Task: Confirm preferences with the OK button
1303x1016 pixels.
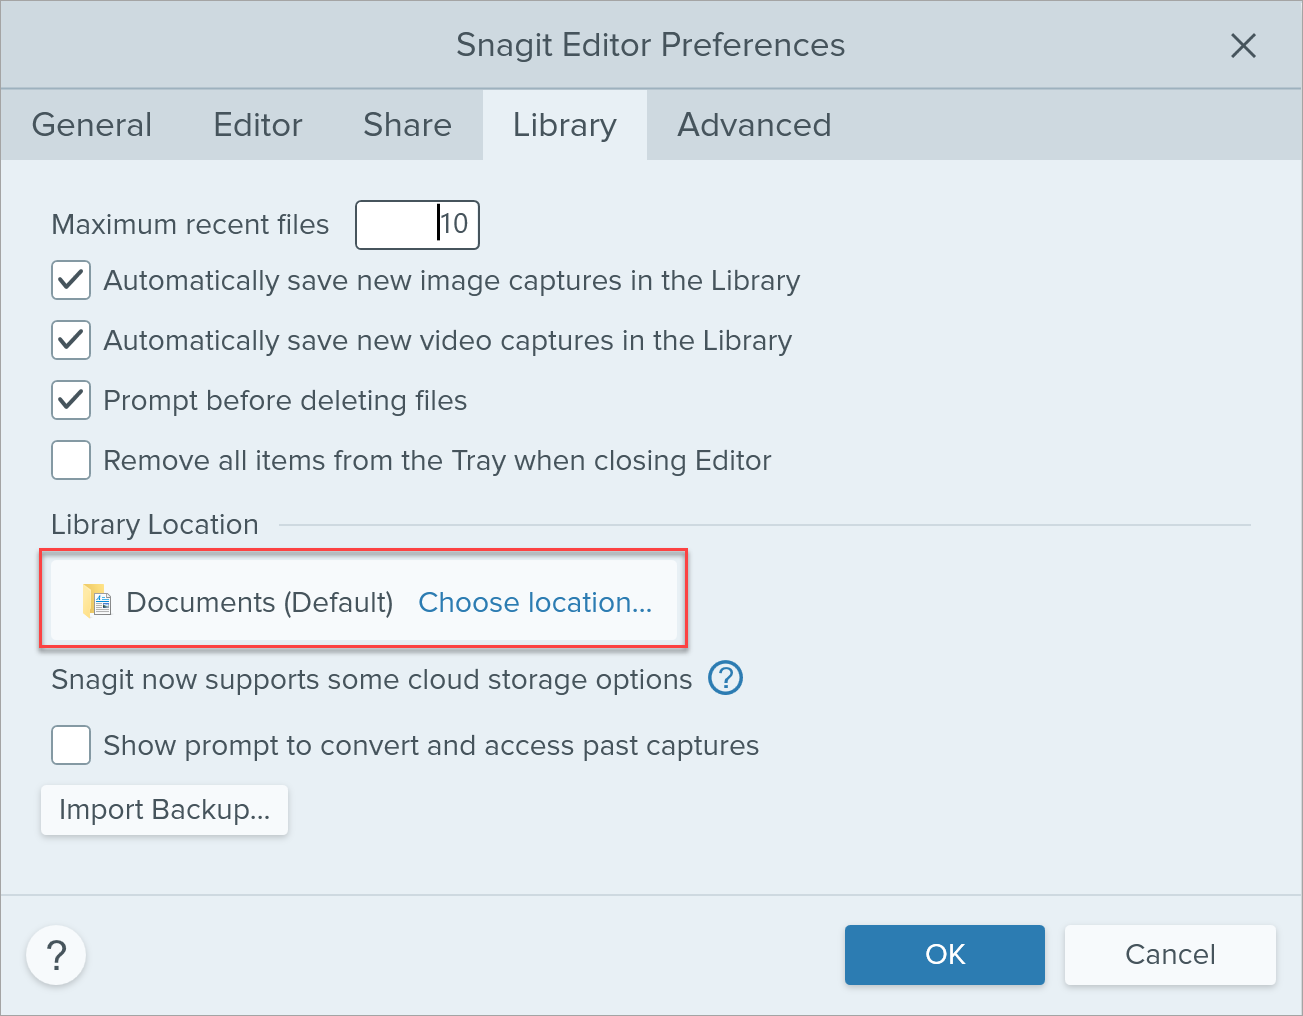Action: (x=944, y=954)
